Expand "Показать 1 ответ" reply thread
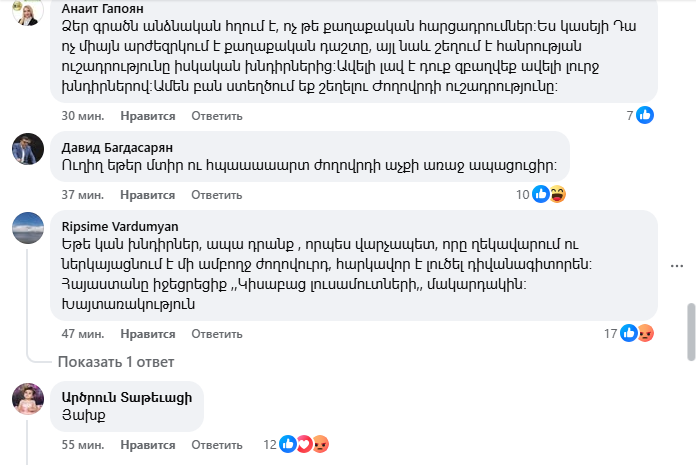The image size is (696, 465). coord(116,361)
